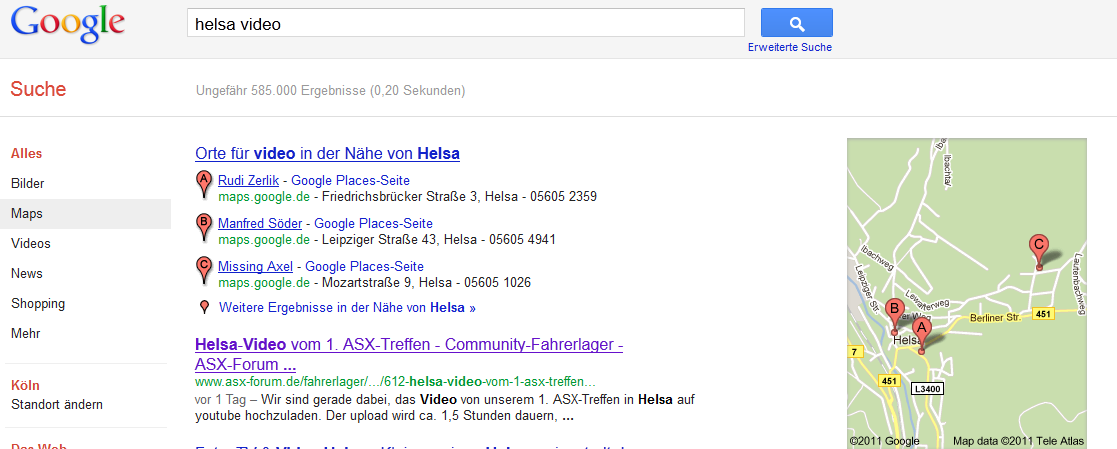The width and height of the screenshot is (1117, 449).
Task: Click the Helsa map thumbnail
Action: [x=967, y=292]
